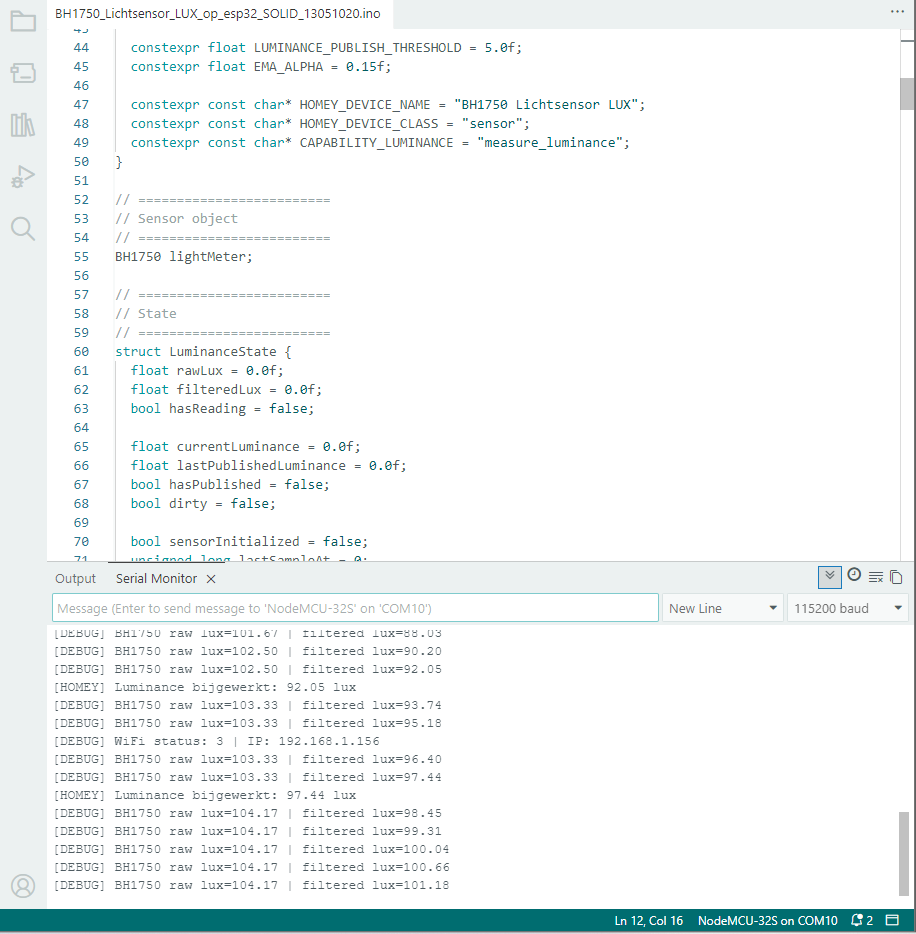Click log line with filtered lux=98.45
916x934 pixels.
(248, 813)
